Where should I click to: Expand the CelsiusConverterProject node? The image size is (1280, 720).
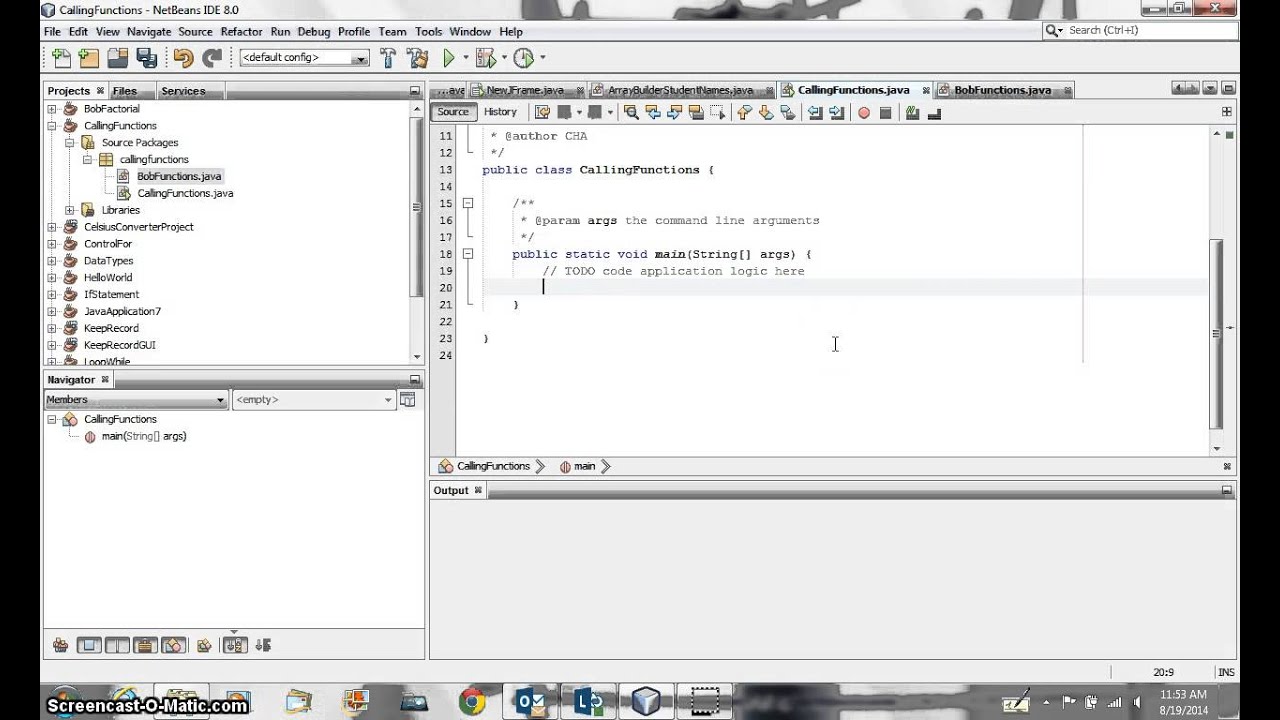point(52,227)
